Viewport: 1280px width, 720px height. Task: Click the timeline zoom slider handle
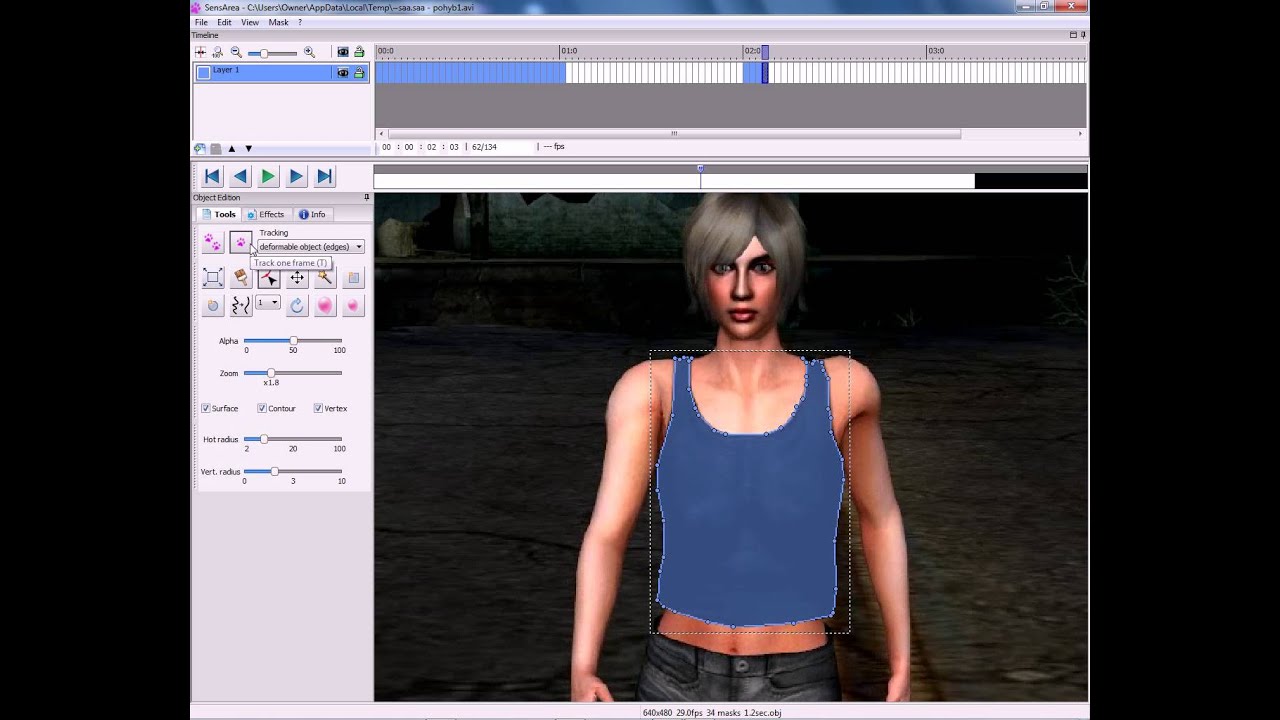263,53
